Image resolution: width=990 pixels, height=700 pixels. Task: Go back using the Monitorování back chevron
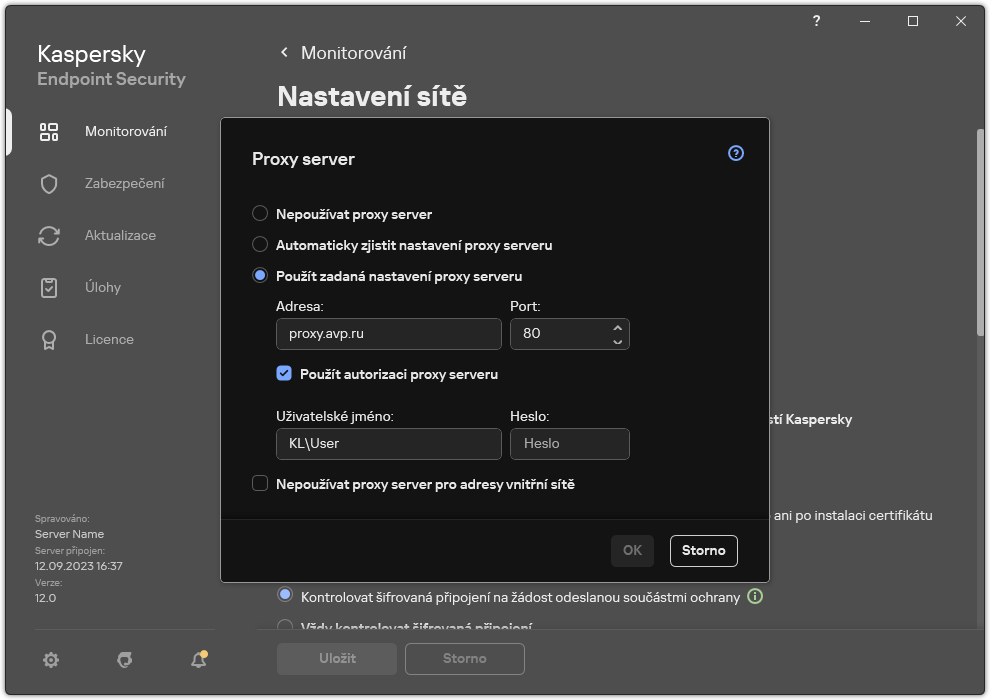tap(284, 52)
